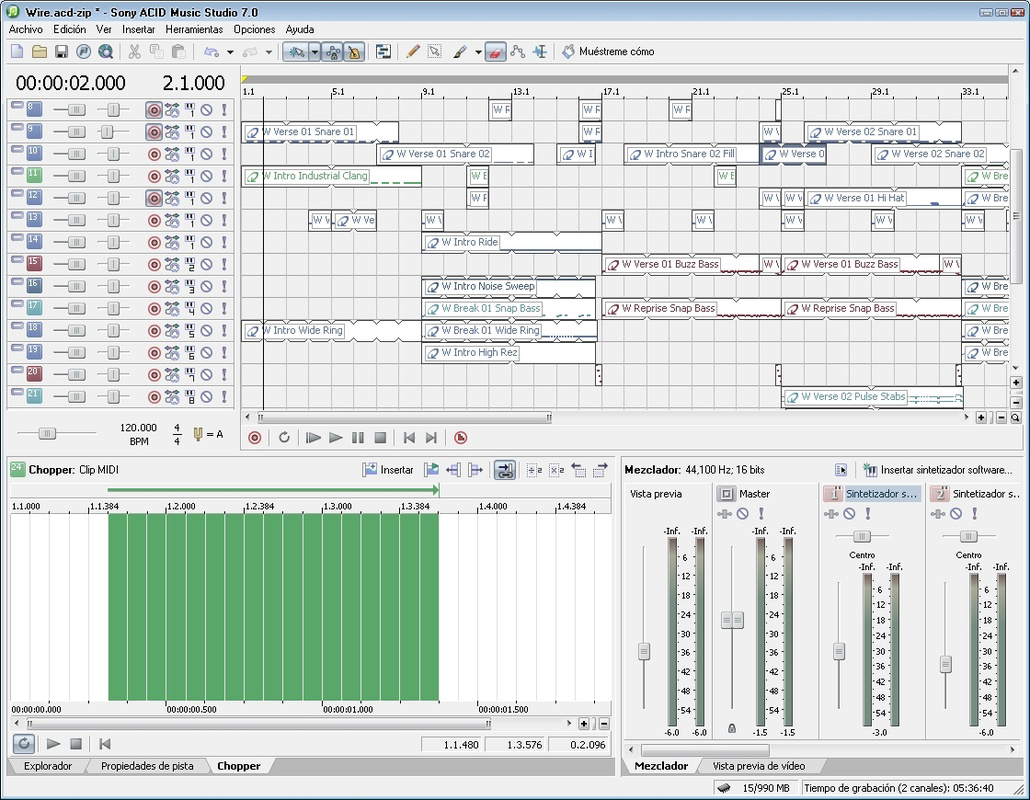This screenshot has height=800, width=1030.
Task: Click Double Selection icon in Chopper
Action: pos(557,470)
